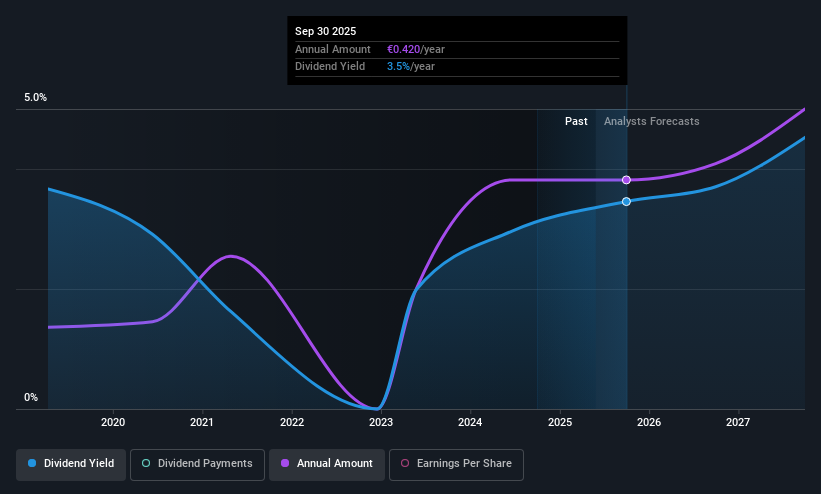This screenshot has height=494, width=821.
Task: Click the 2025 x-axis label
Action: click(560, 422)
